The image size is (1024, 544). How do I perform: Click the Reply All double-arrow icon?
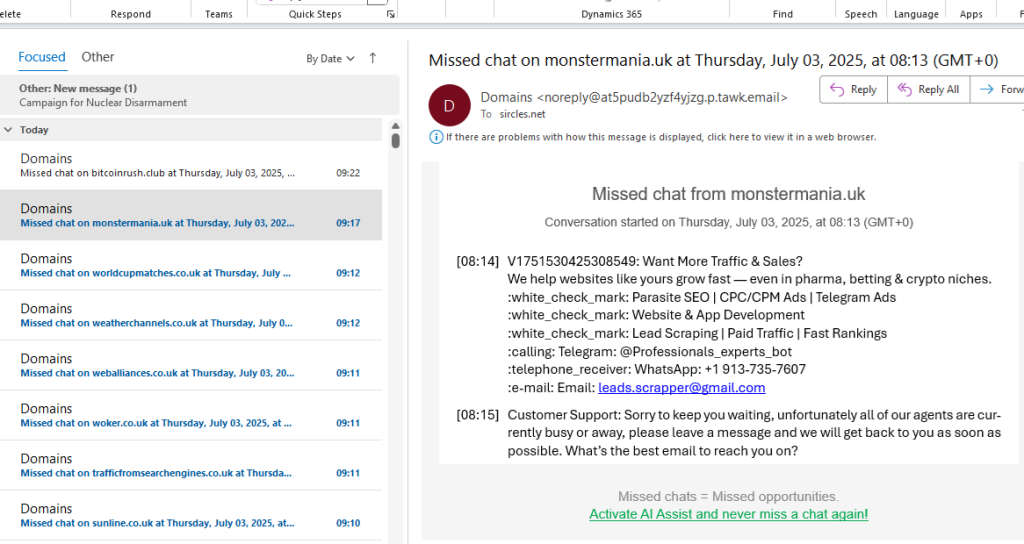(904, 89)
